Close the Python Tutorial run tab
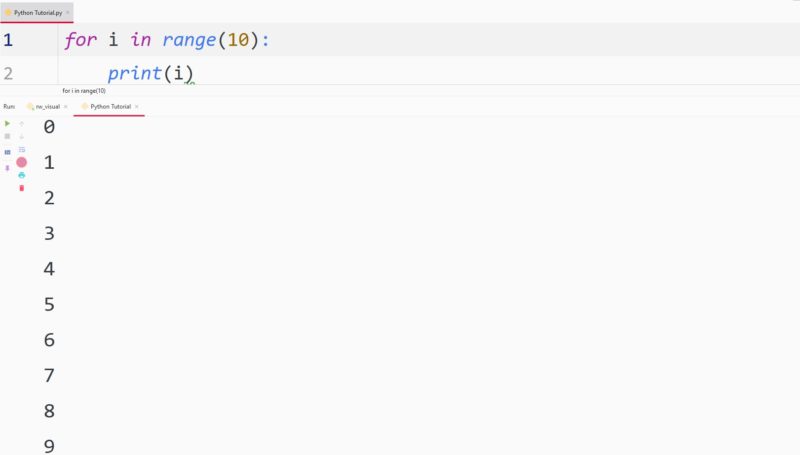Viewport: 800px width, 455px height. (137, 106)
